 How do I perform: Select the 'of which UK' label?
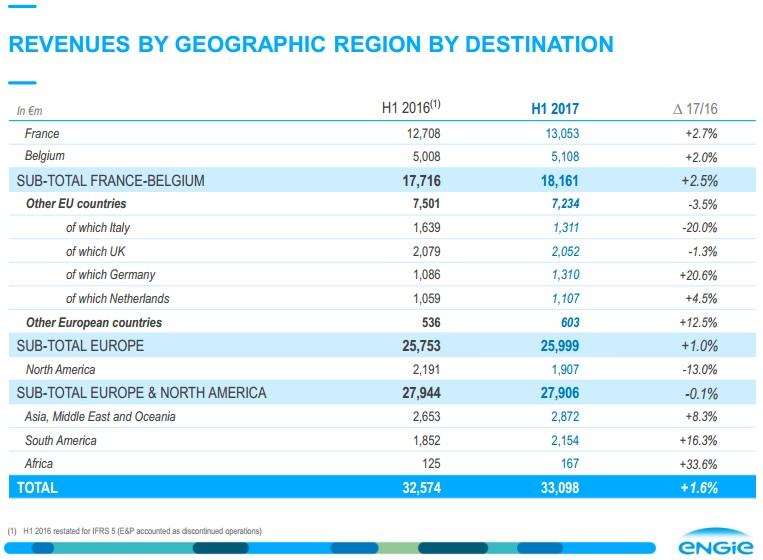point(95,251)
